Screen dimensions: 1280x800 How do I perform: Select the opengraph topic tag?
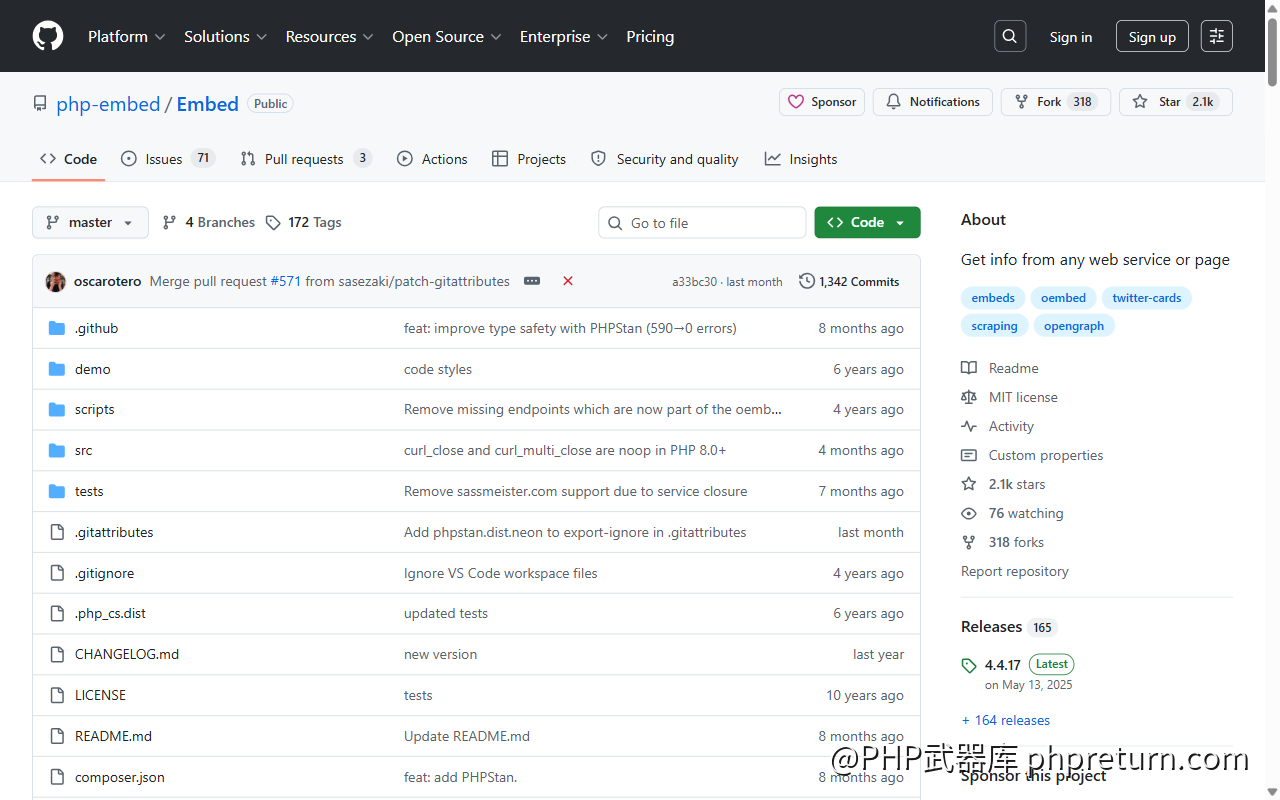[1074, 326]
